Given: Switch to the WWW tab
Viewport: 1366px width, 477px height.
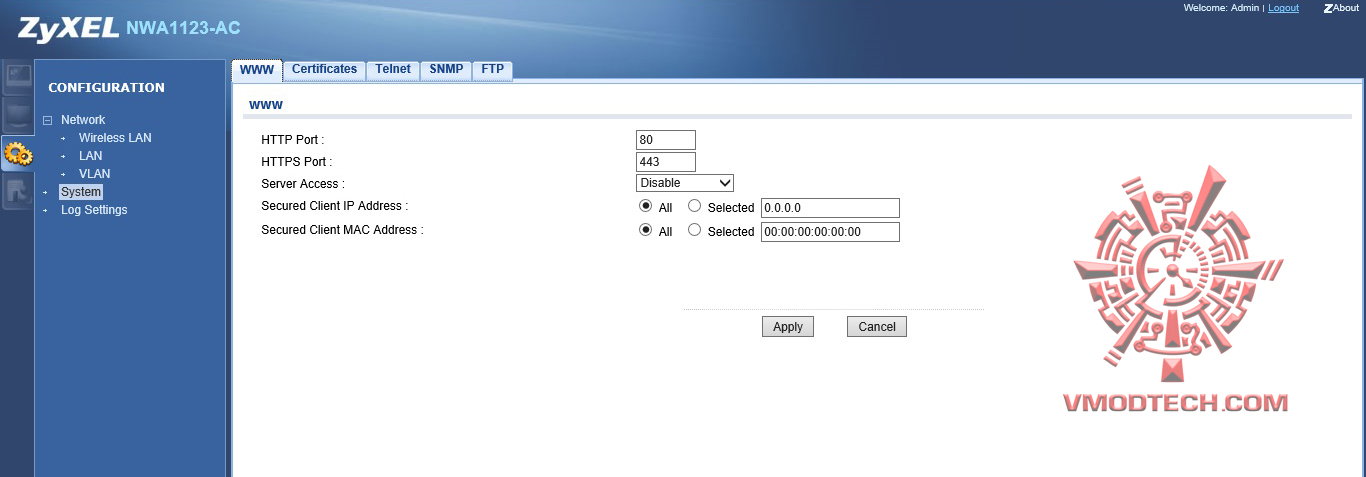Looking at the screenshot, I should point(257,70).
